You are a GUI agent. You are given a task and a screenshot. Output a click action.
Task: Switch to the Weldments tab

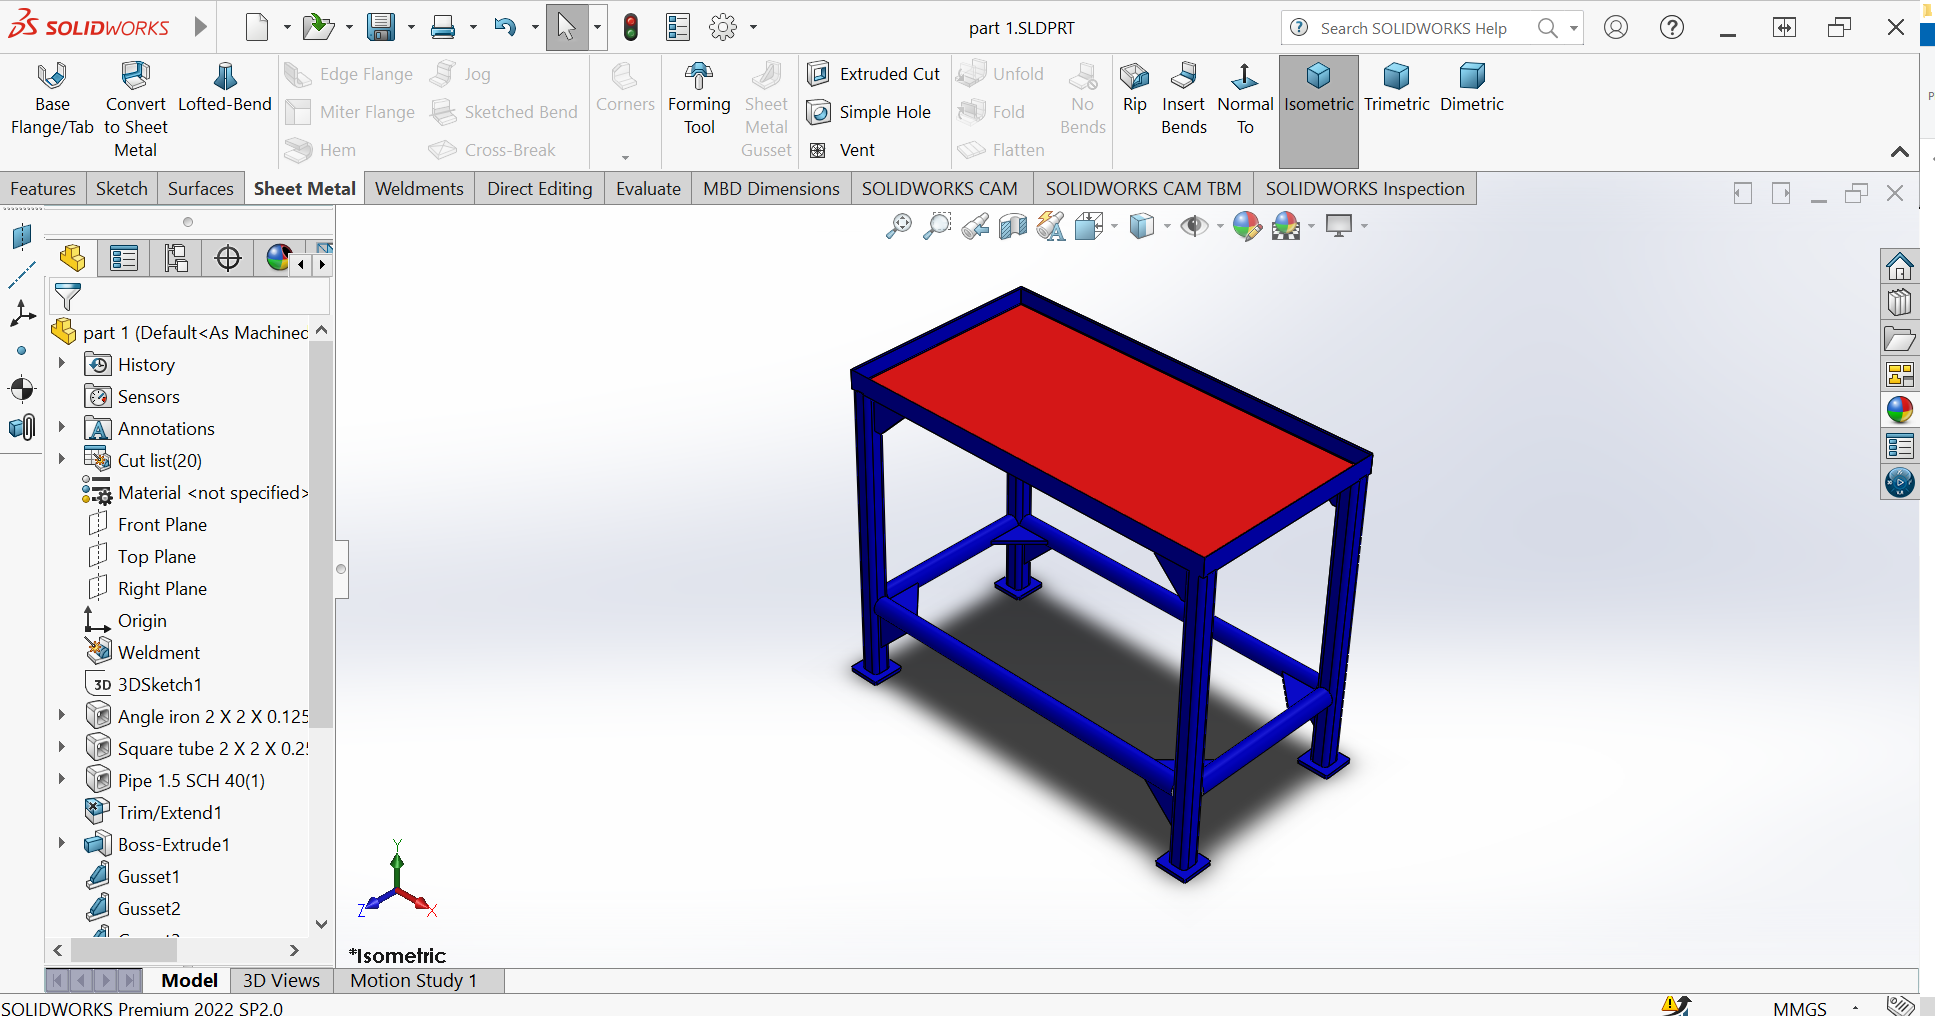click(x=419, y=189)
